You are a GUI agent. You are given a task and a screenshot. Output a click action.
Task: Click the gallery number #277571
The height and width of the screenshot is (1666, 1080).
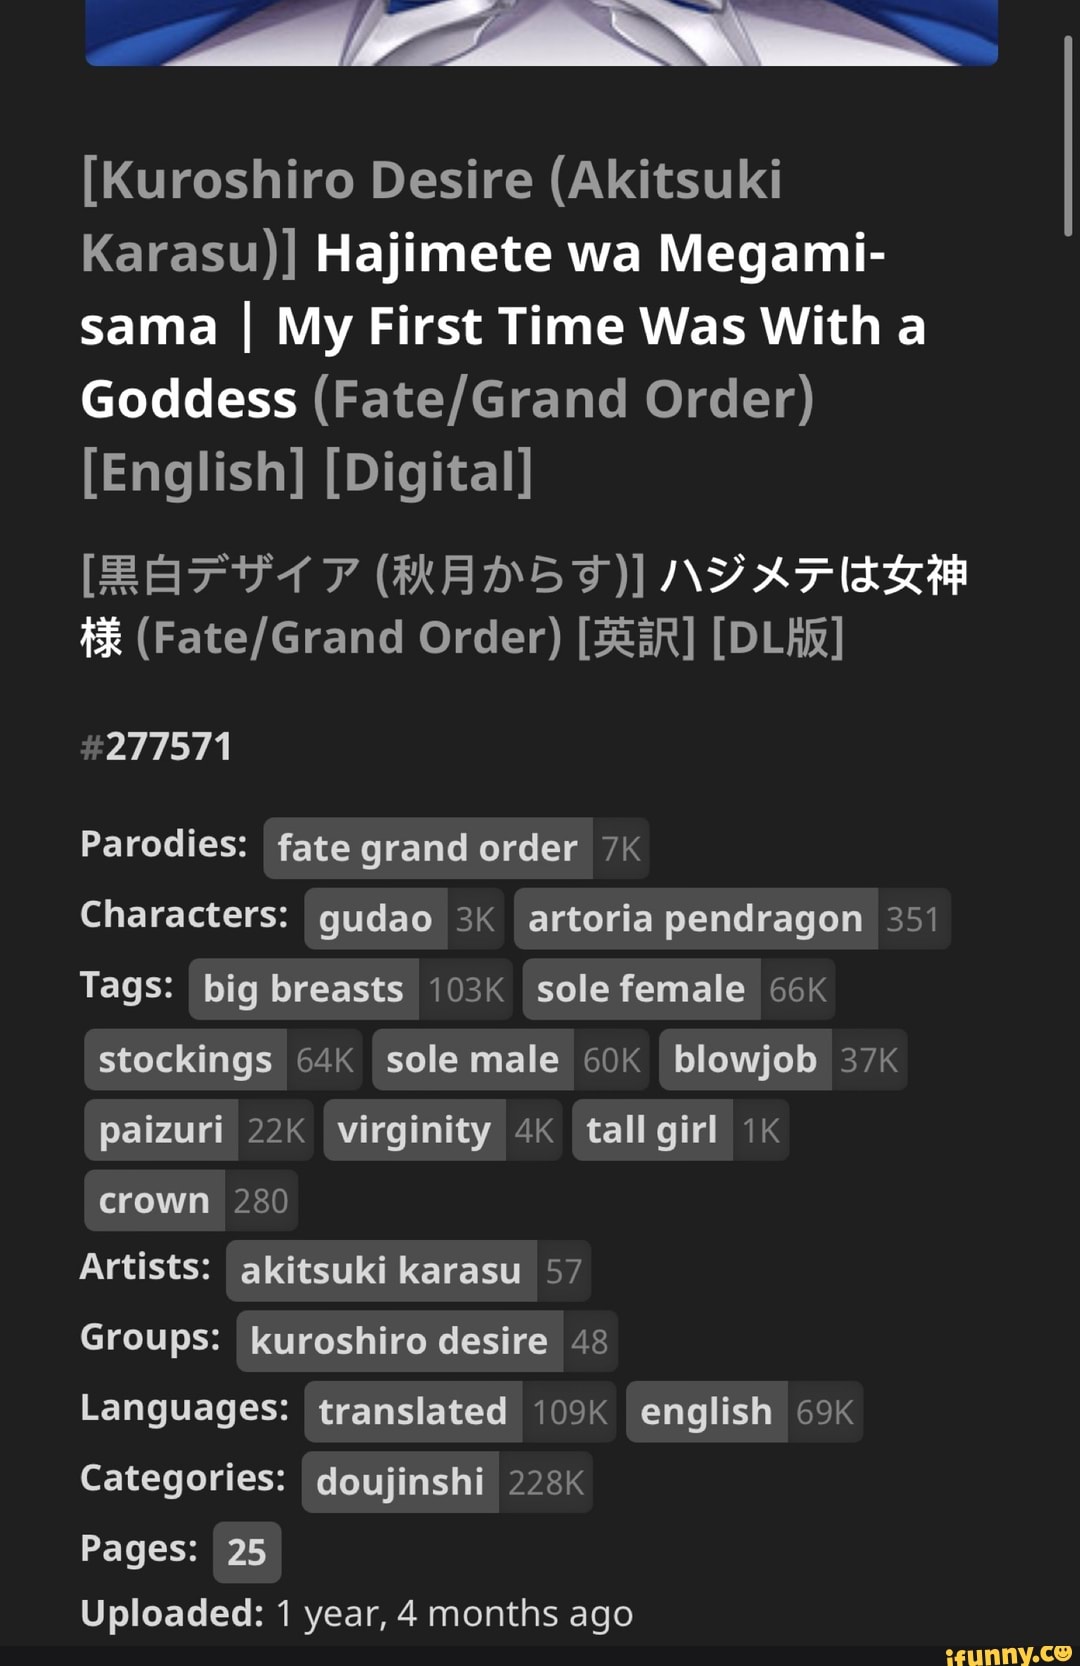pyautogui.click(x=157, y=746)
